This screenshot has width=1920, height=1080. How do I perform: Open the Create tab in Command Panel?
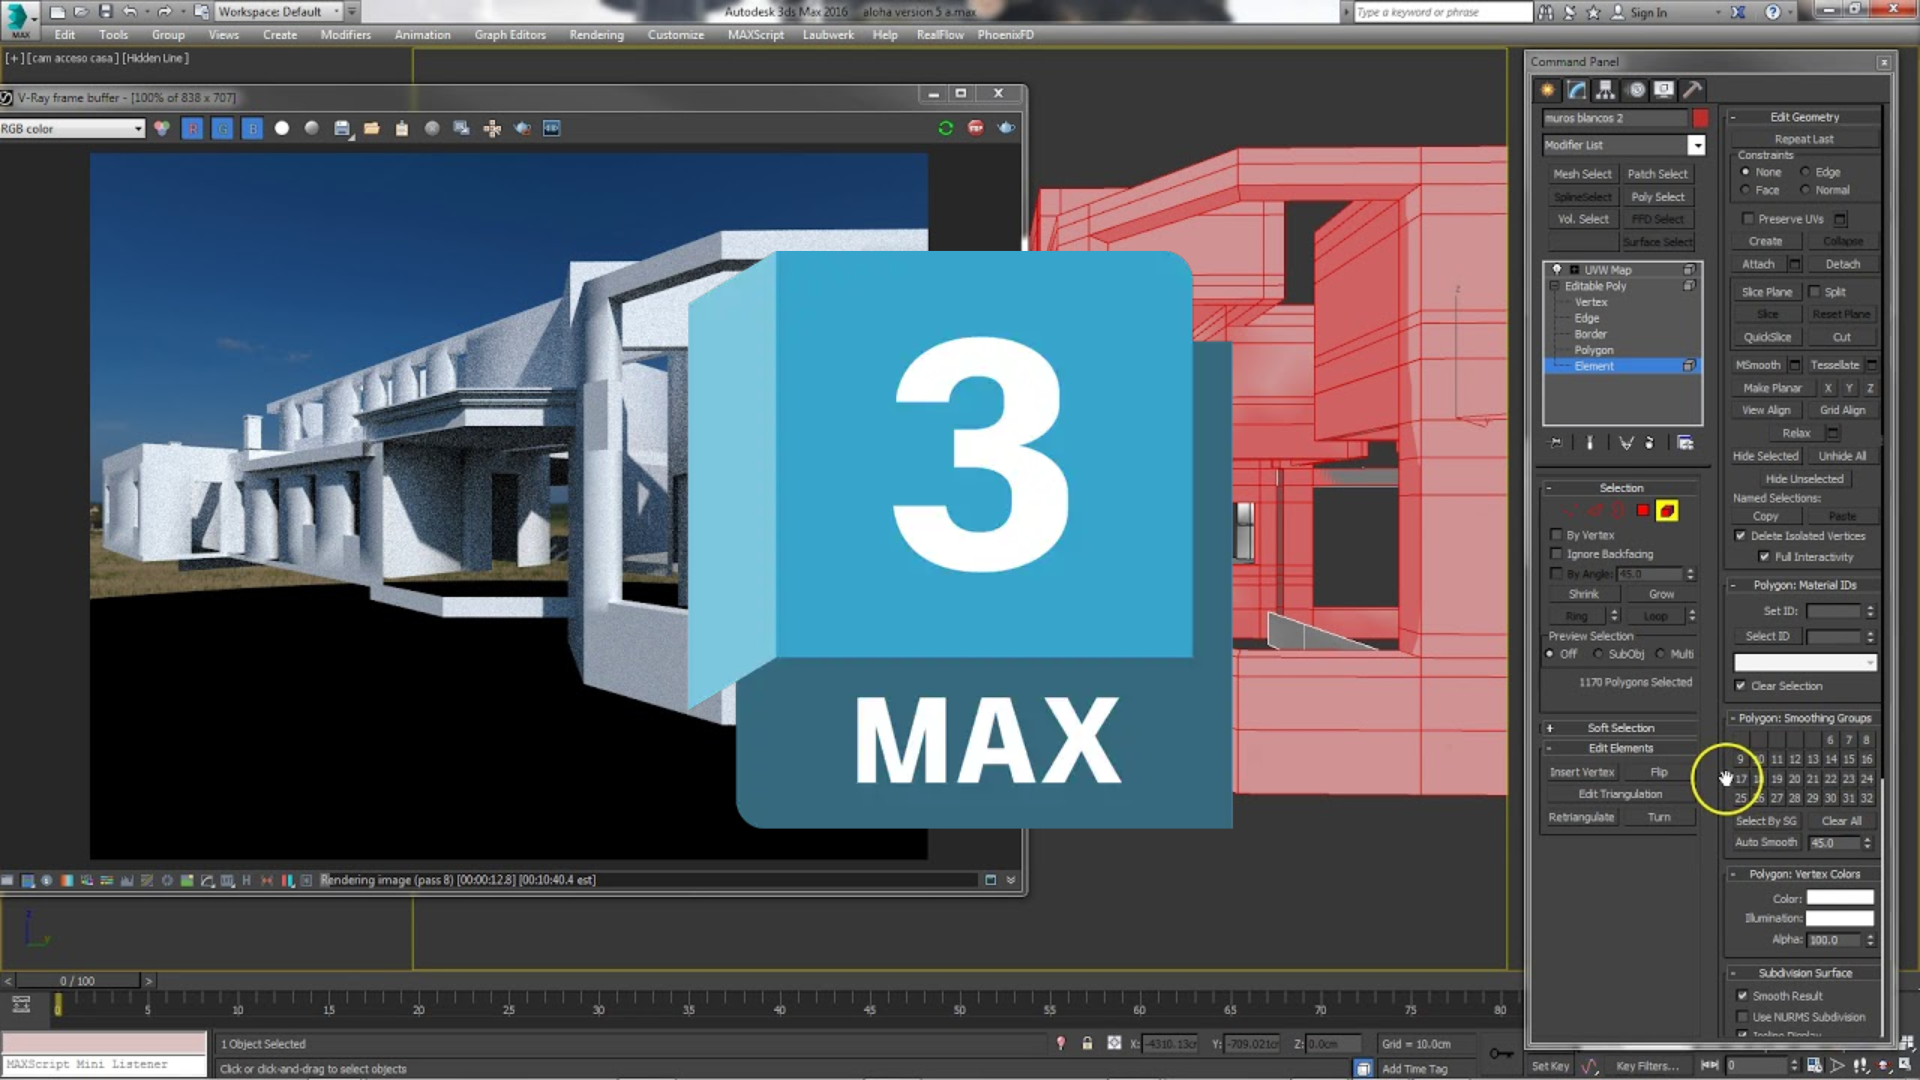[1548, 90]
